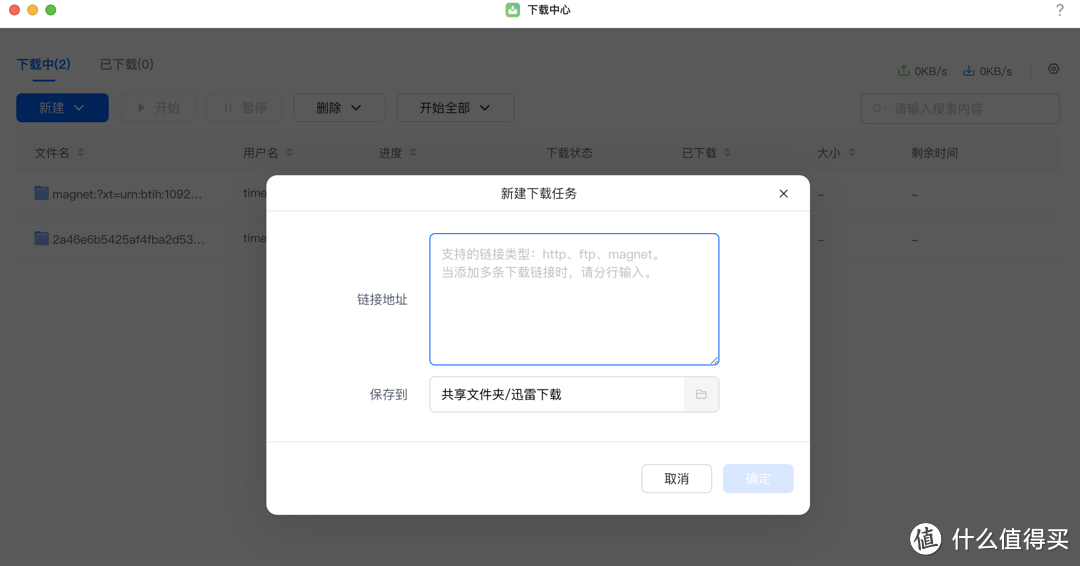Viewport: 1080px width, 566px height.
Task: Open the 删除 dropdown
Action: (x=340, y=108)
